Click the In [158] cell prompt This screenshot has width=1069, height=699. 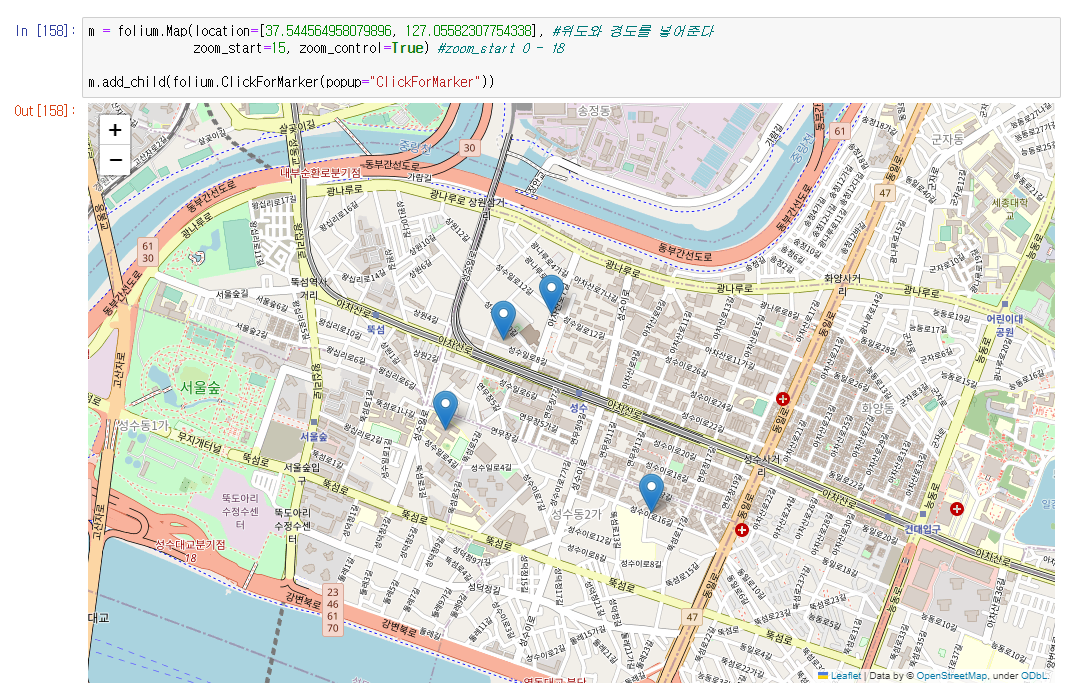tap(46, 31)
